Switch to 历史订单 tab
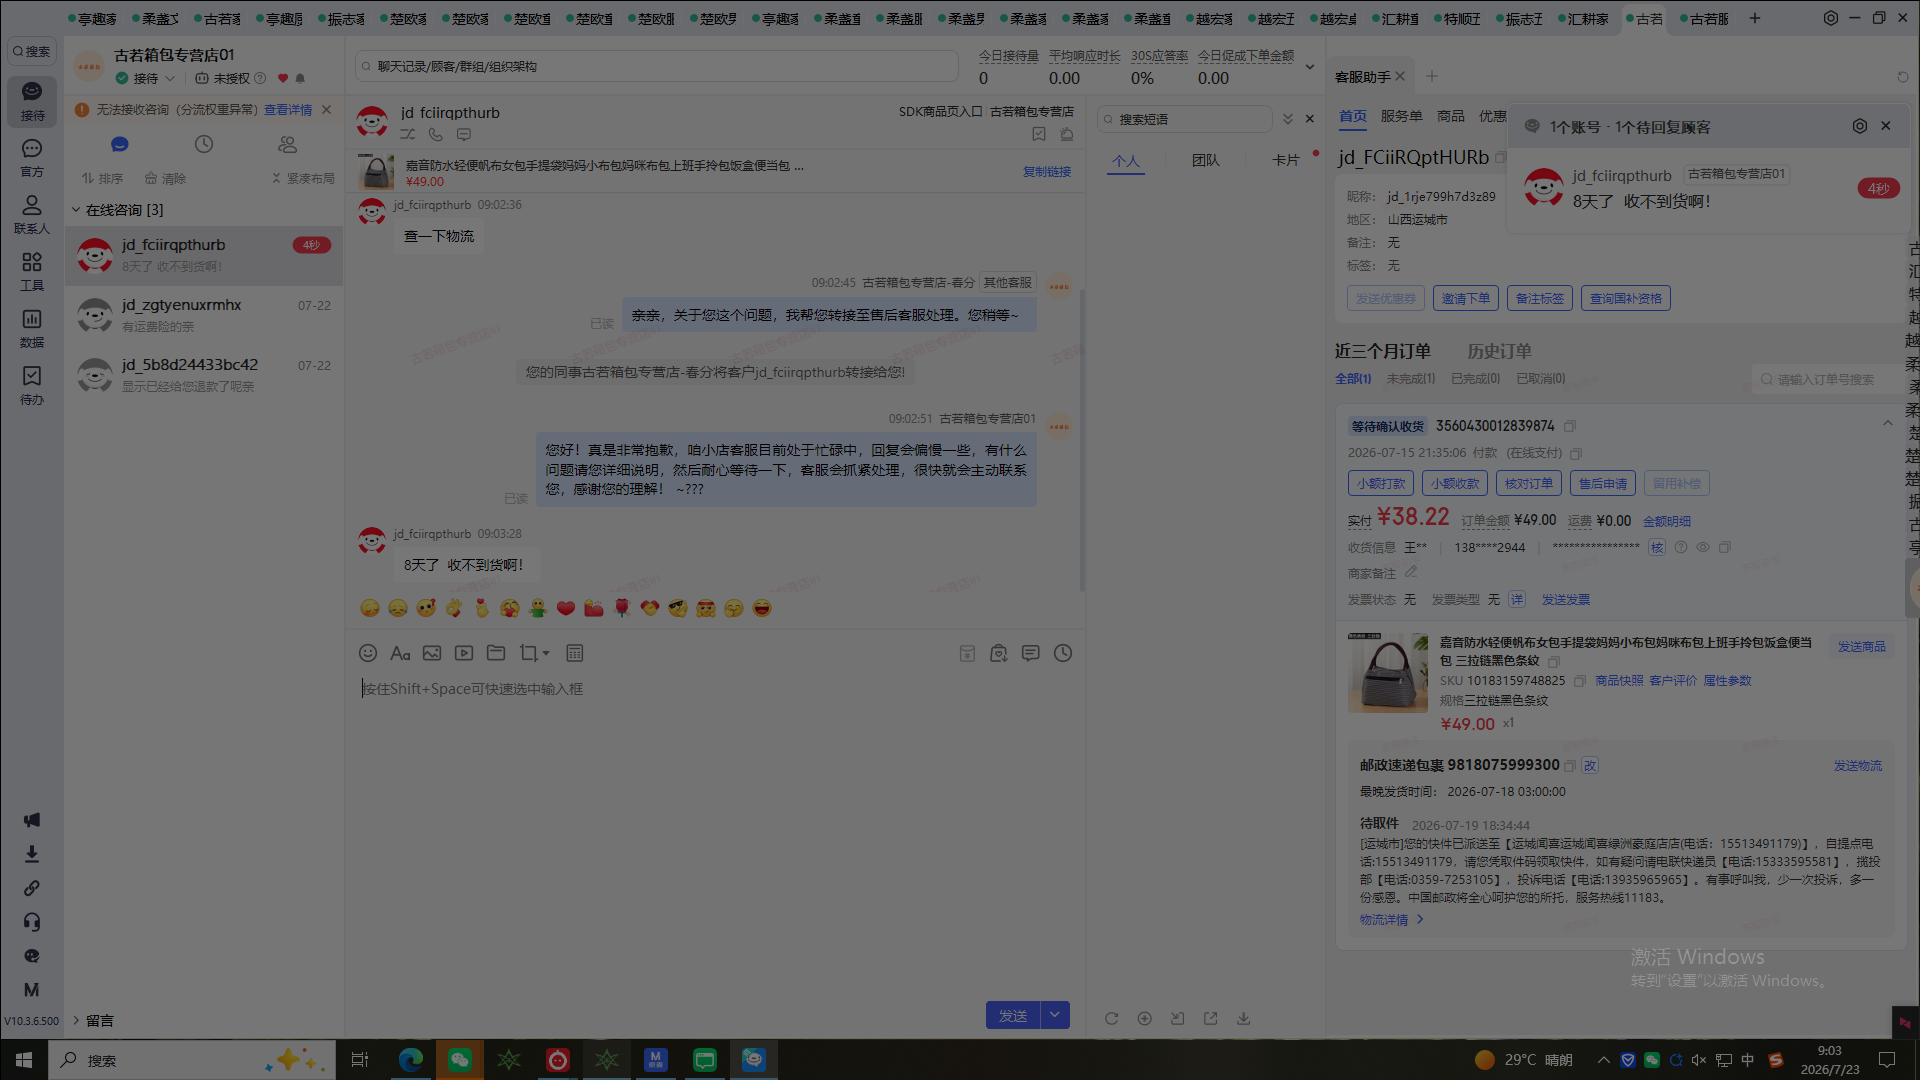This screenshot has width=1920, height=1080. coord(1499,351)
